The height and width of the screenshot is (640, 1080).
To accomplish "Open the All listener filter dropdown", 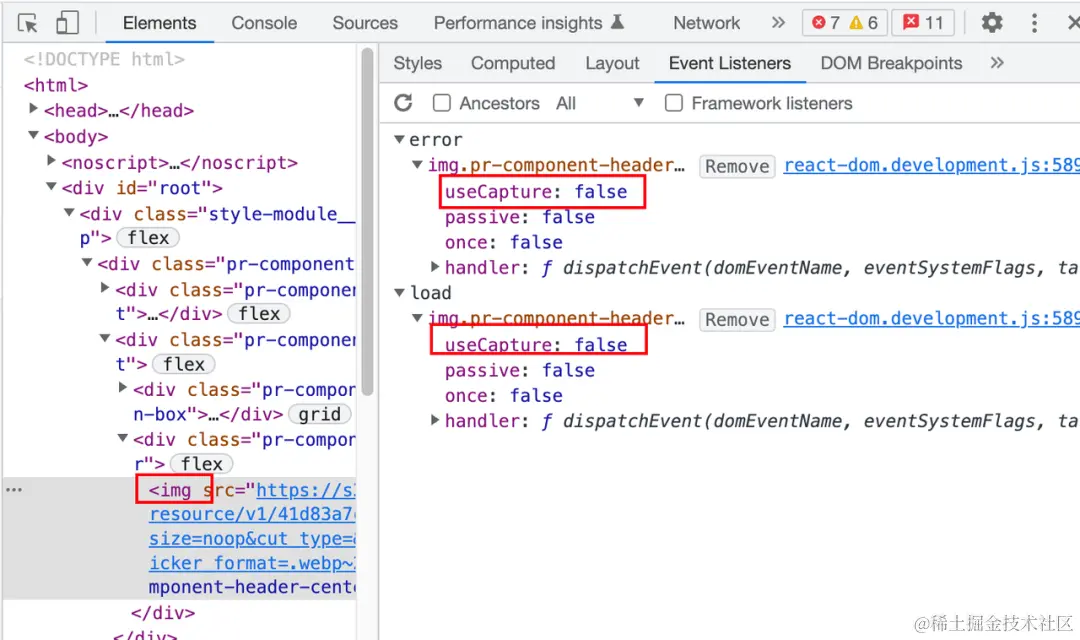I will [x=599, y=103].
